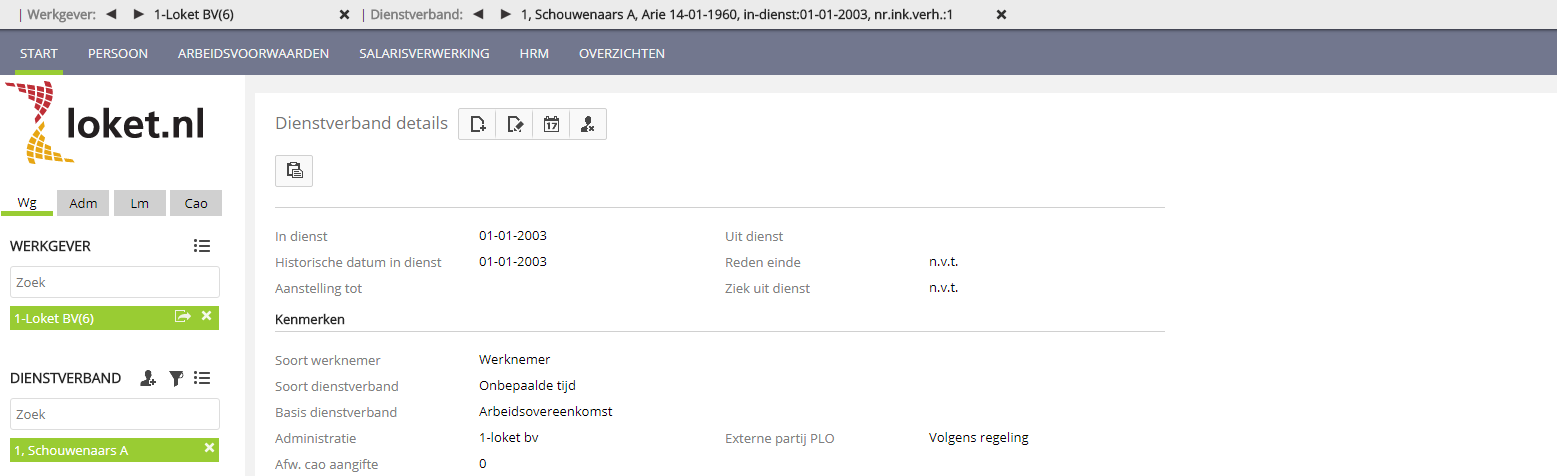Switch to the Adm tab
Image resolution: width=1557 pixels, height=476 pixels.
click(x=83, y=203)
